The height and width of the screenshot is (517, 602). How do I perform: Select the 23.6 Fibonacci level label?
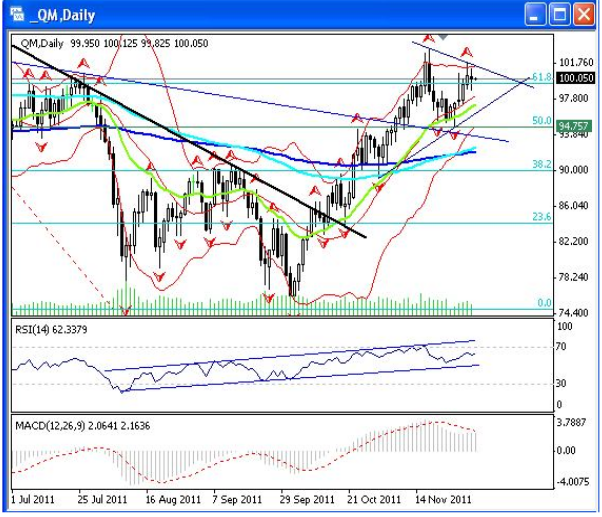point(541,217)
